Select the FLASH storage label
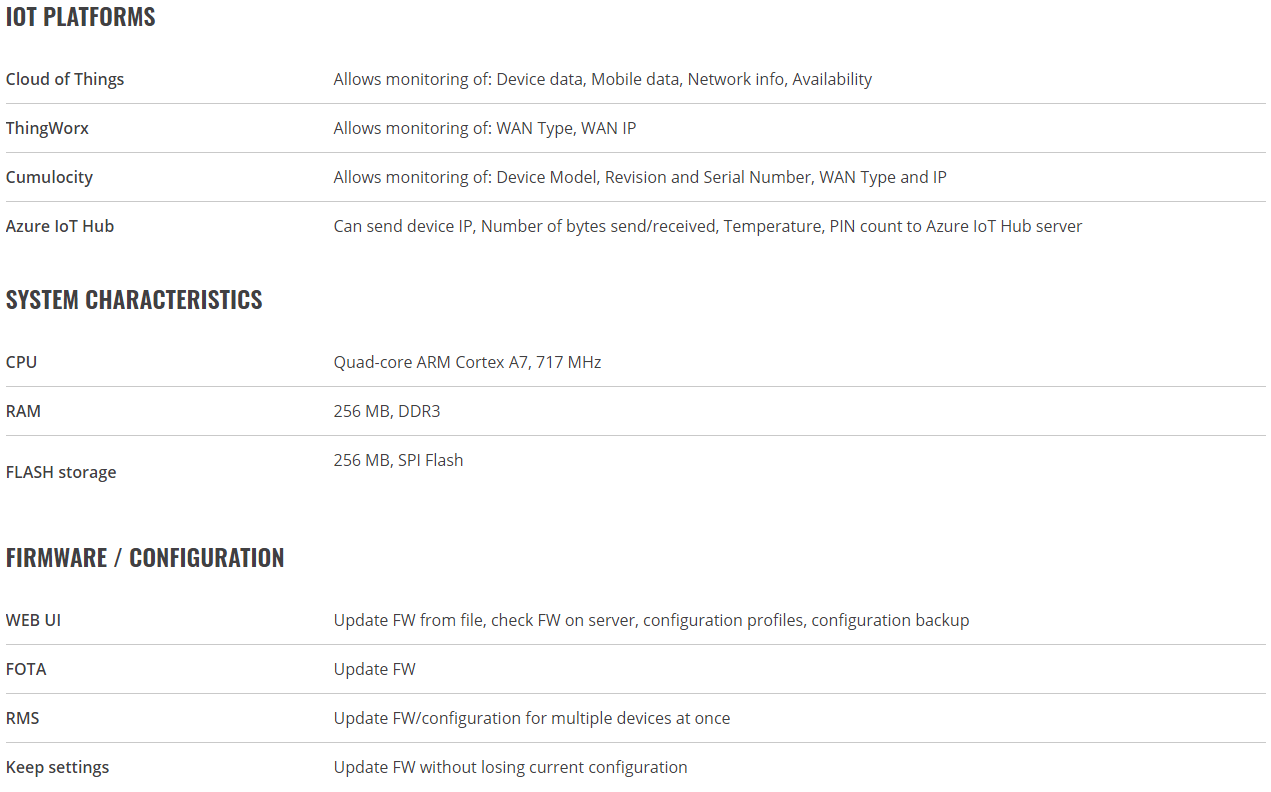This screenshot has height=792, width=1271. pos(61,472)
